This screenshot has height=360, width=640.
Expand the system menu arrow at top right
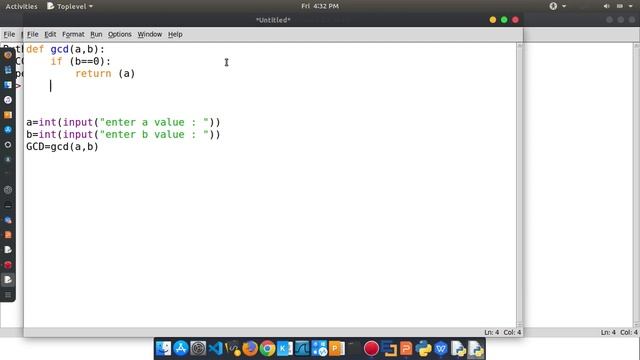pos(630,6)
